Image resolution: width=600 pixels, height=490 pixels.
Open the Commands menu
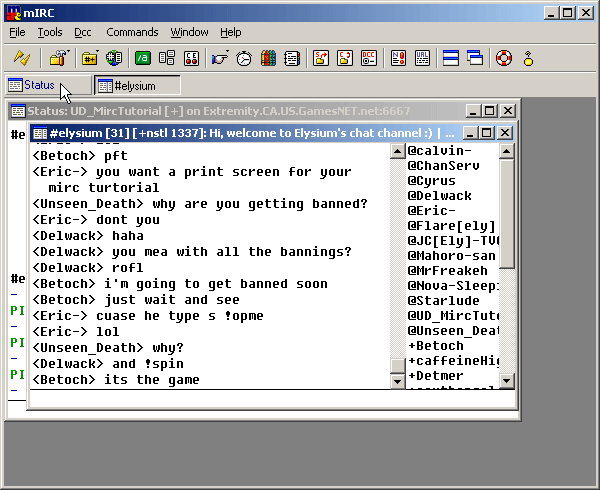[x=132, y=32]
